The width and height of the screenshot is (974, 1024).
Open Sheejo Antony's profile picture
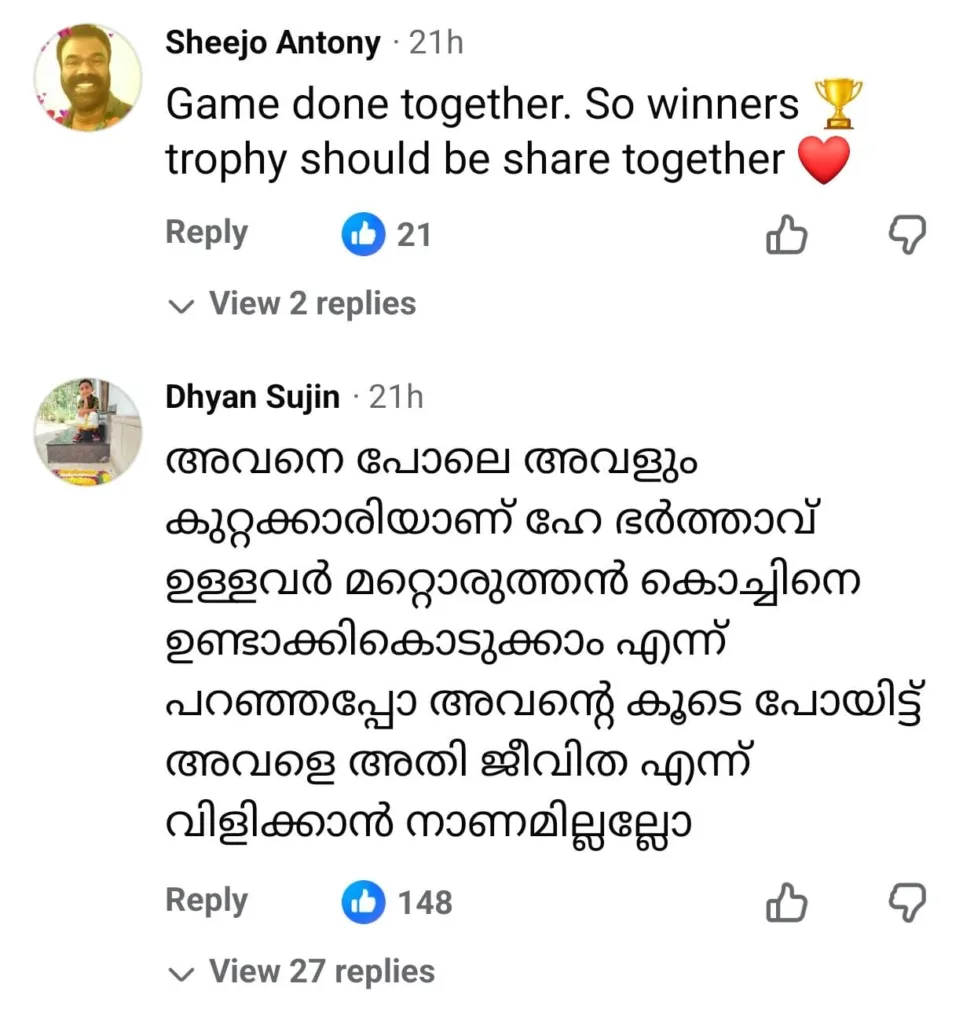pyautogui.click(x=88, y=77)
